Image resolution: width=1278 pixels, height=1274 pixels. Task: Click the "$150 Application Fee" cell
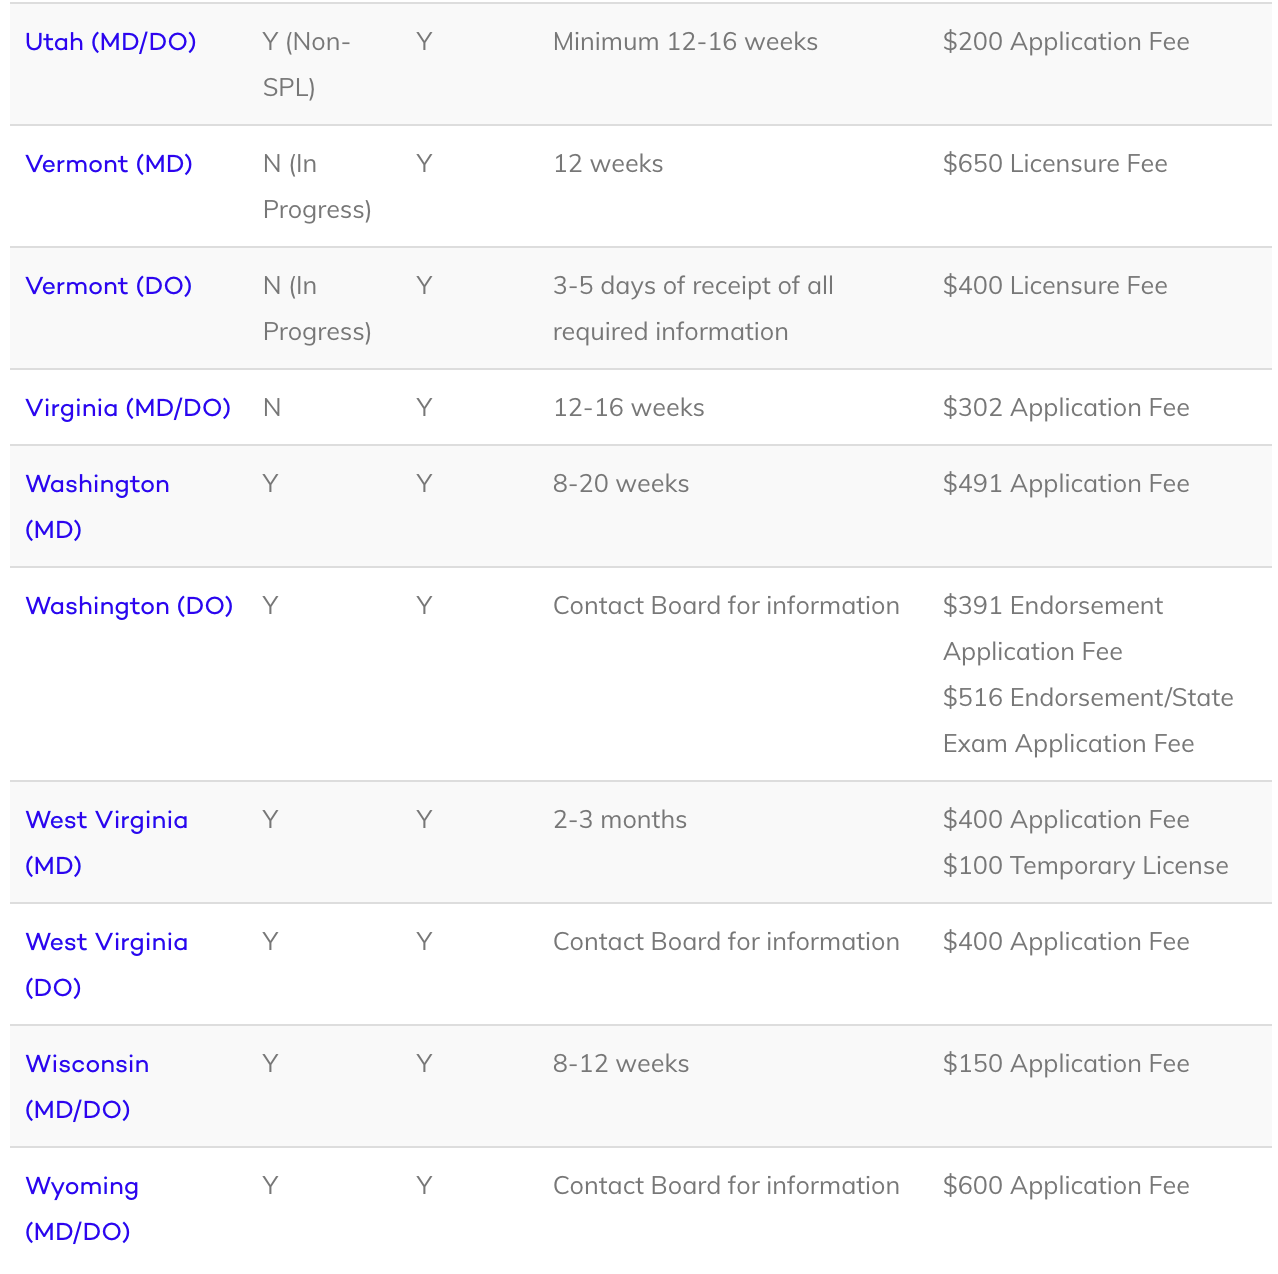tap(1065, 1064)
